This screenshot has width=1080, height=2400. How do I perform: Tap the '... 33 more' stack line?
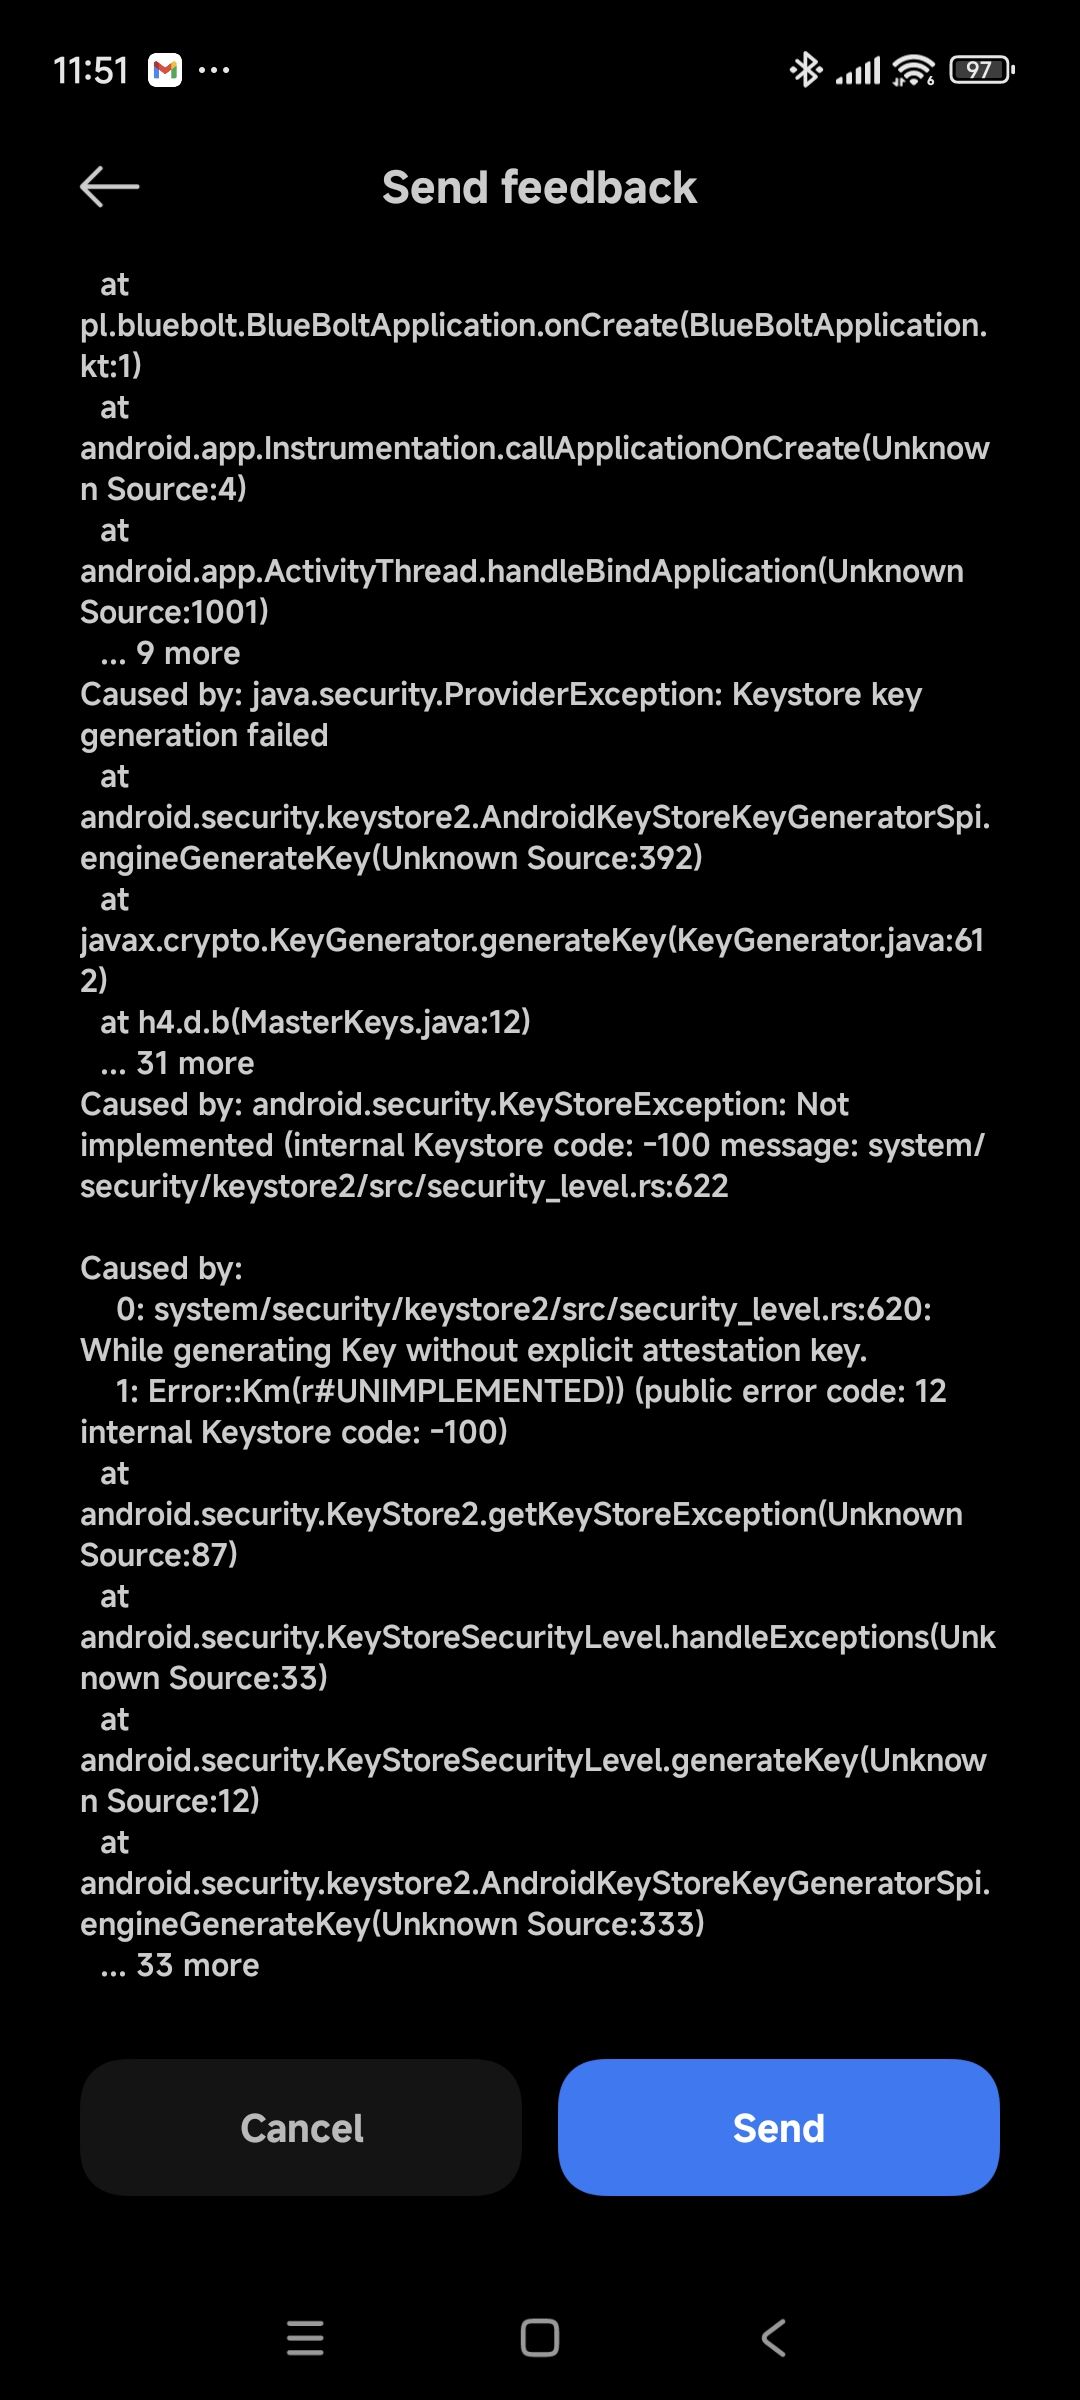[x=179, y=1966]
